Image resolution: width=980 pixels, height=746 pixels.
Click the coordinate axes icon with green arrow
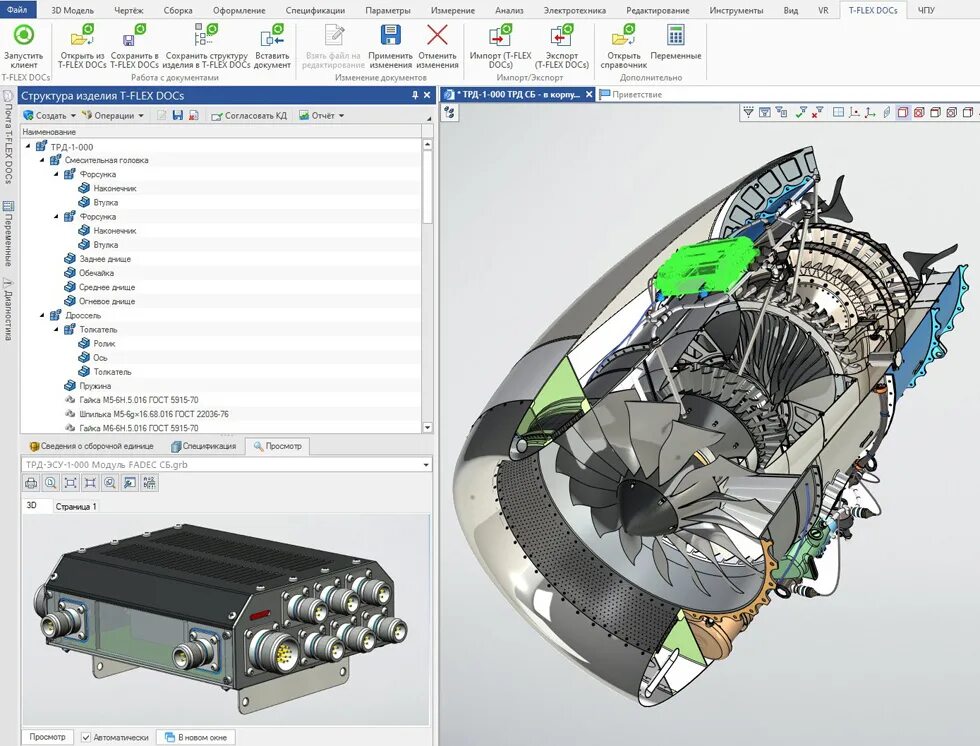(x=869, y=112)
